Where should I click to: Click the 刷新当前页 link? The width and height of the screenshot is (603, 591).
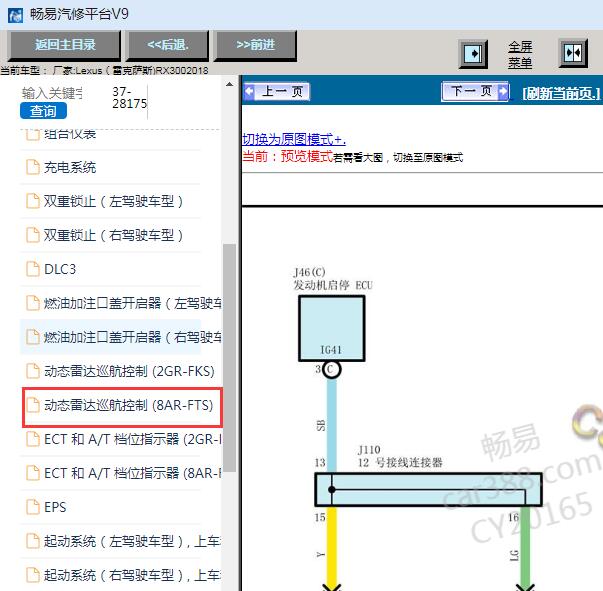[561, 93]
